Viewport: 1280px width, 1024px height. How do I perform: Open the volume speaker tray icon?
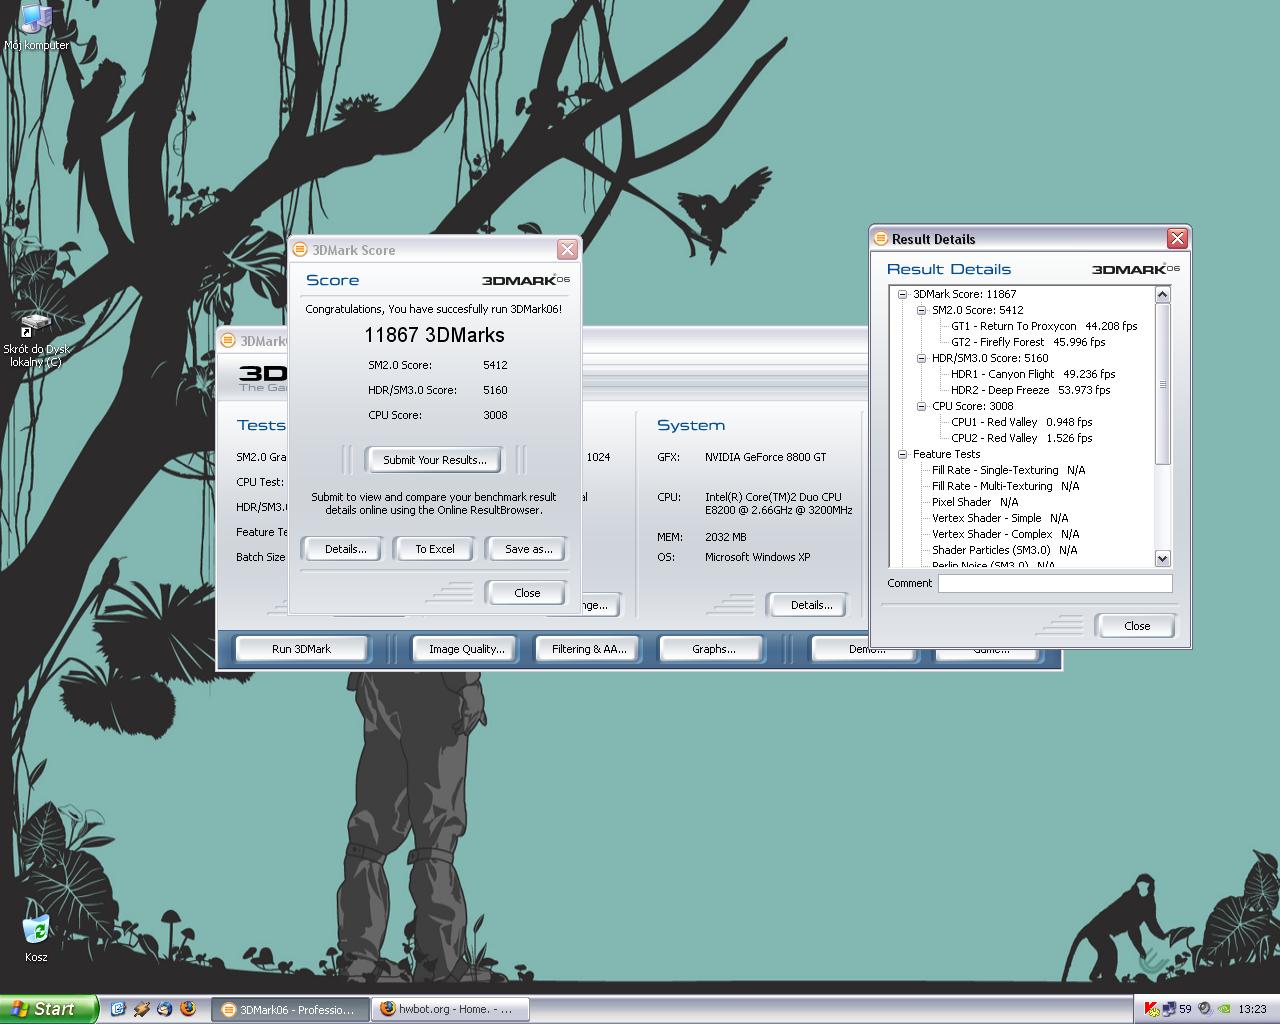1205,1009
